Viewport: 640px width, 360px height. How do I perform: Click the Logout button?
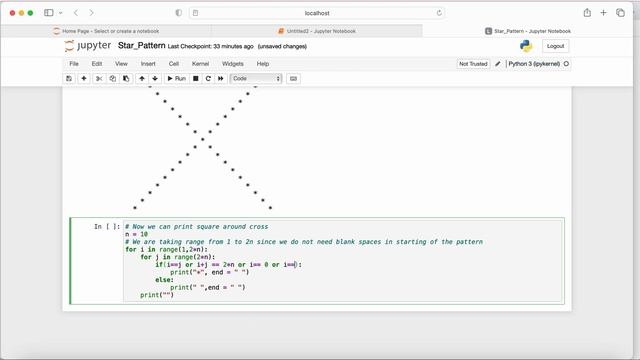(555, 46)
